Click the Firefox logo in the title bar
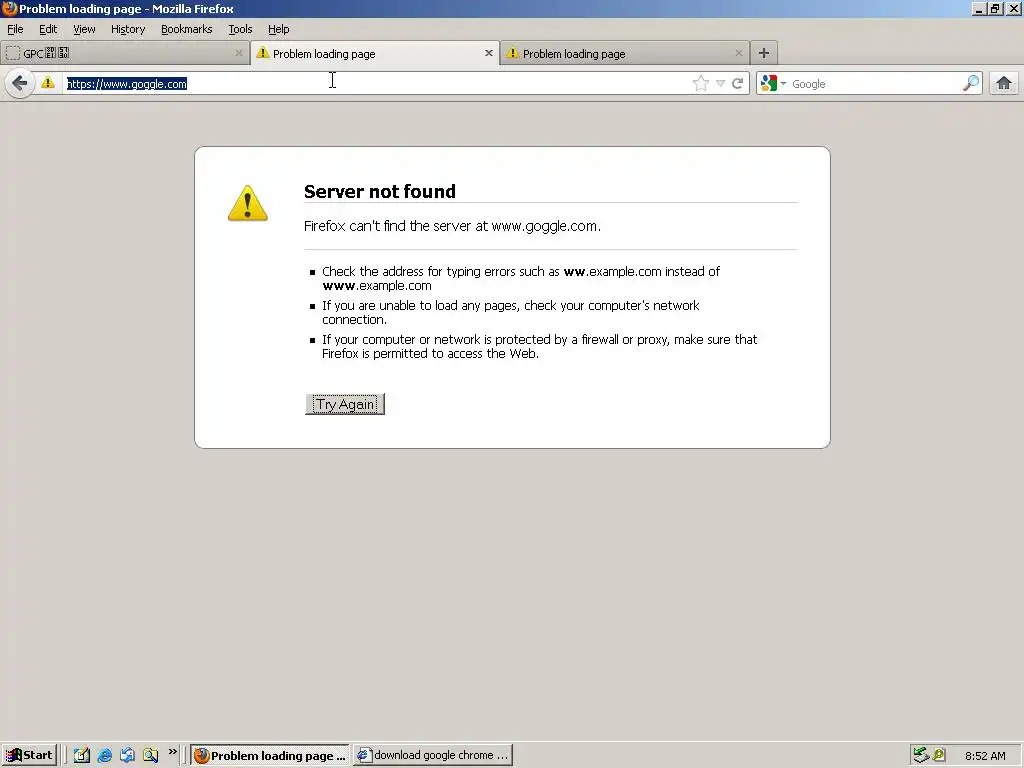Image resolution: width=1024 pixels, height=768 pixels. coord(9,8)
